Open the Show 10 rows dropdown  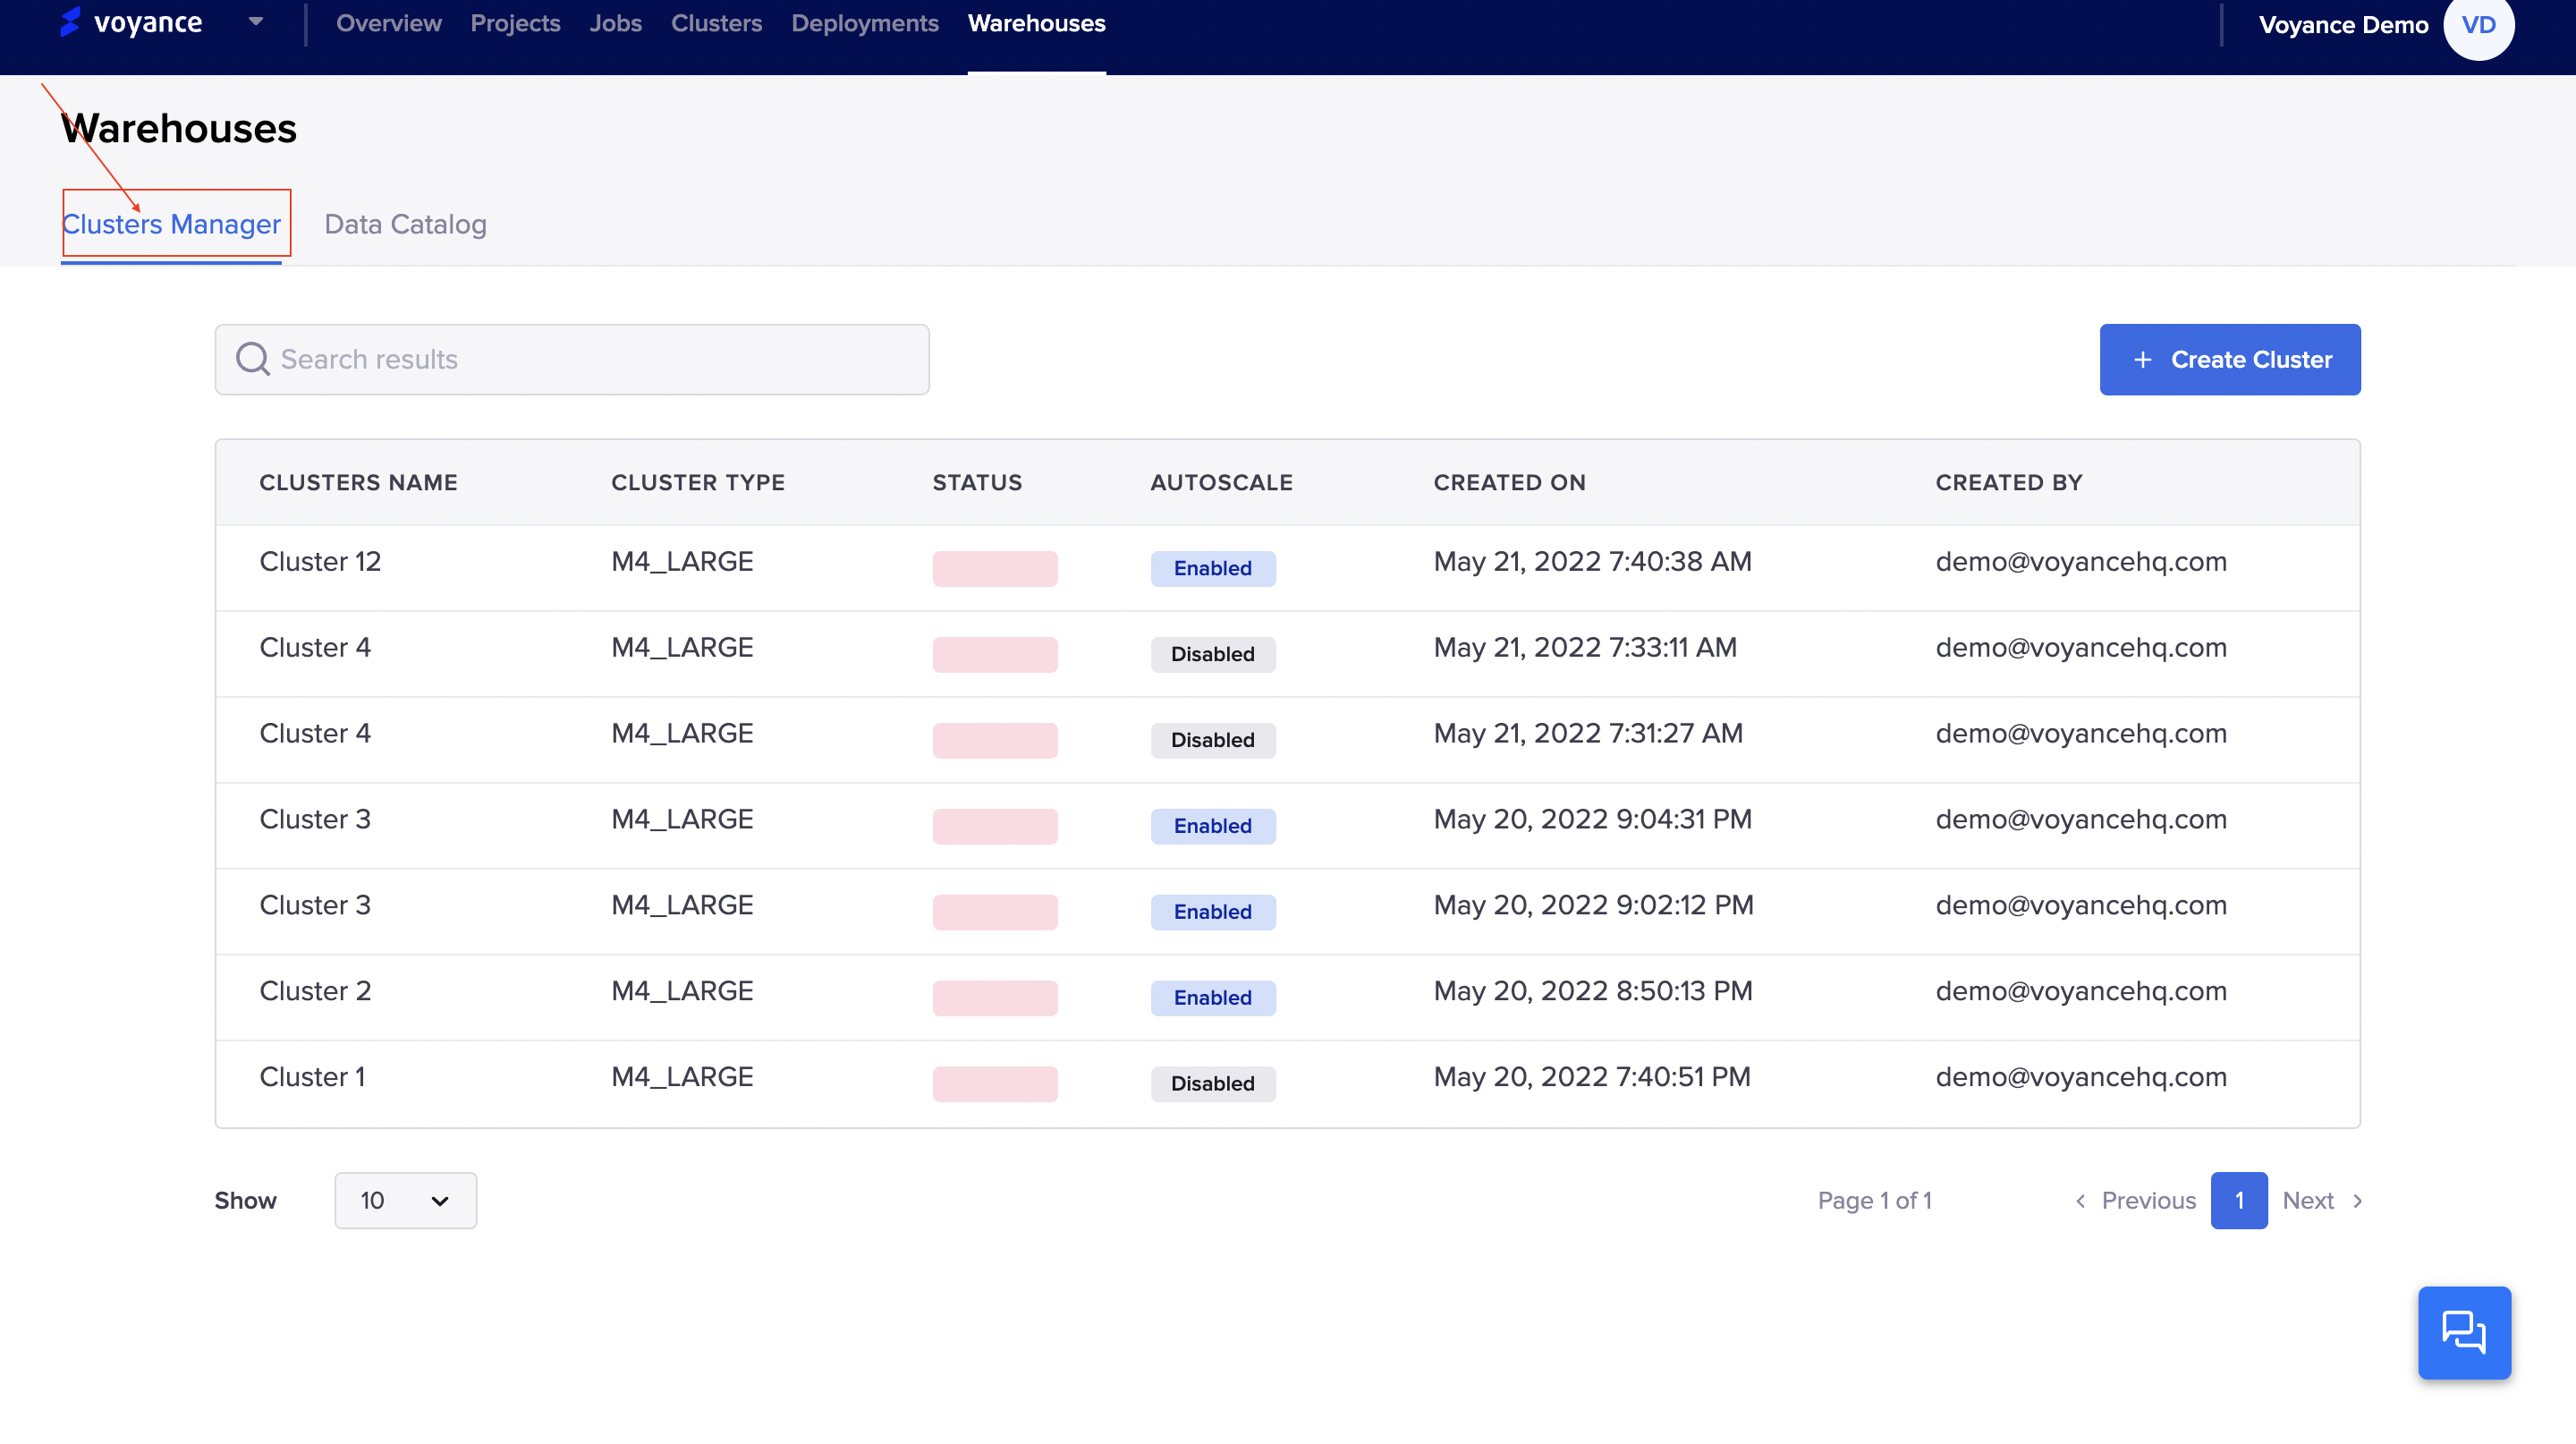point(405,1200)
